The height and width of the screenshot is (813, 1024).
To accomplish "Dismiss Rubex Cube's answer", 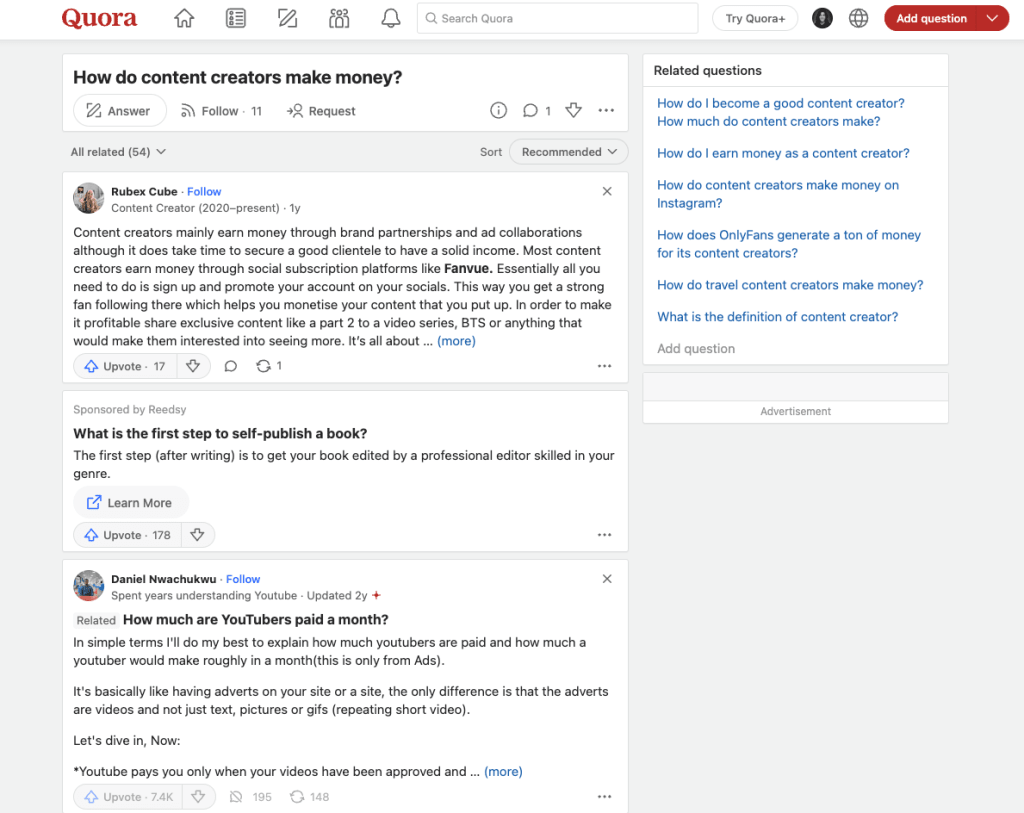I will click(x=607, y=191).
